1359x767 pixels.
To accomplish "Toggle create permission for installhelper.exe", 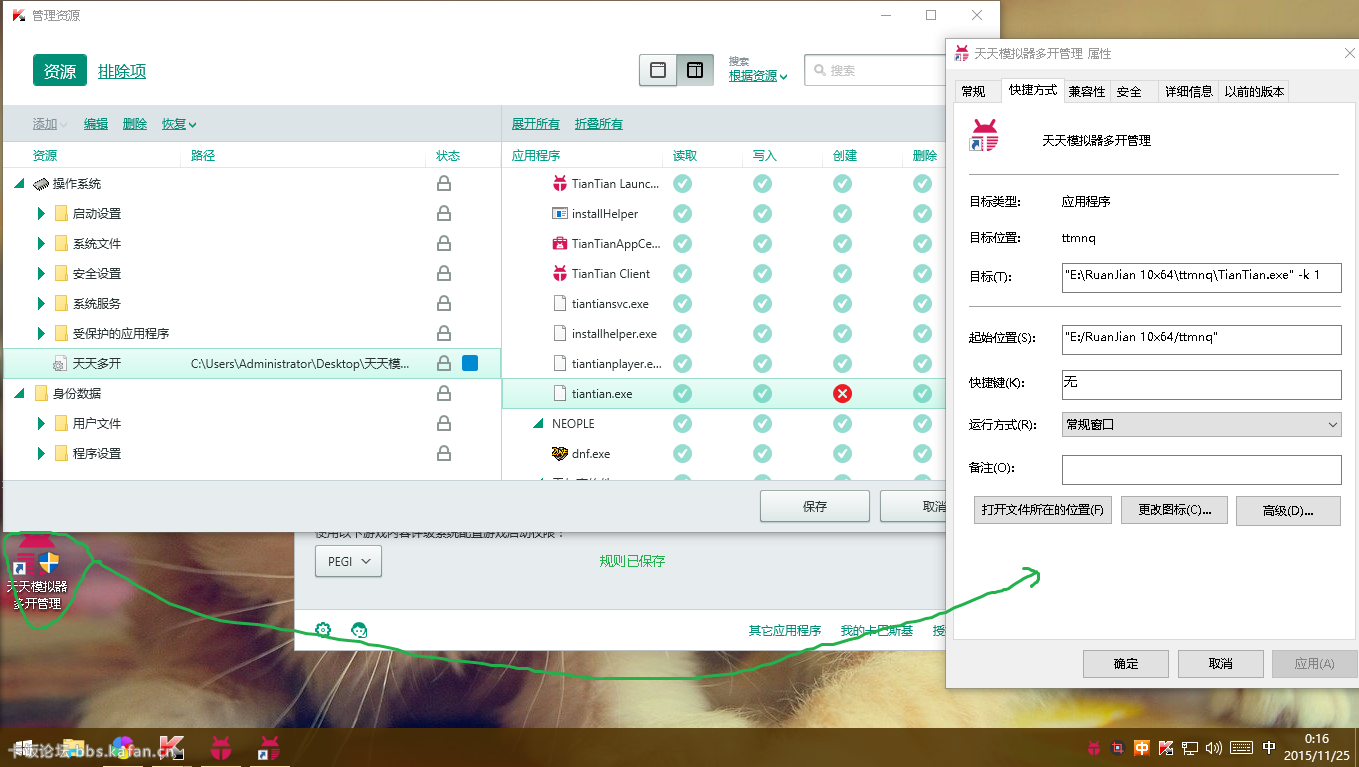I will (842, 334).
